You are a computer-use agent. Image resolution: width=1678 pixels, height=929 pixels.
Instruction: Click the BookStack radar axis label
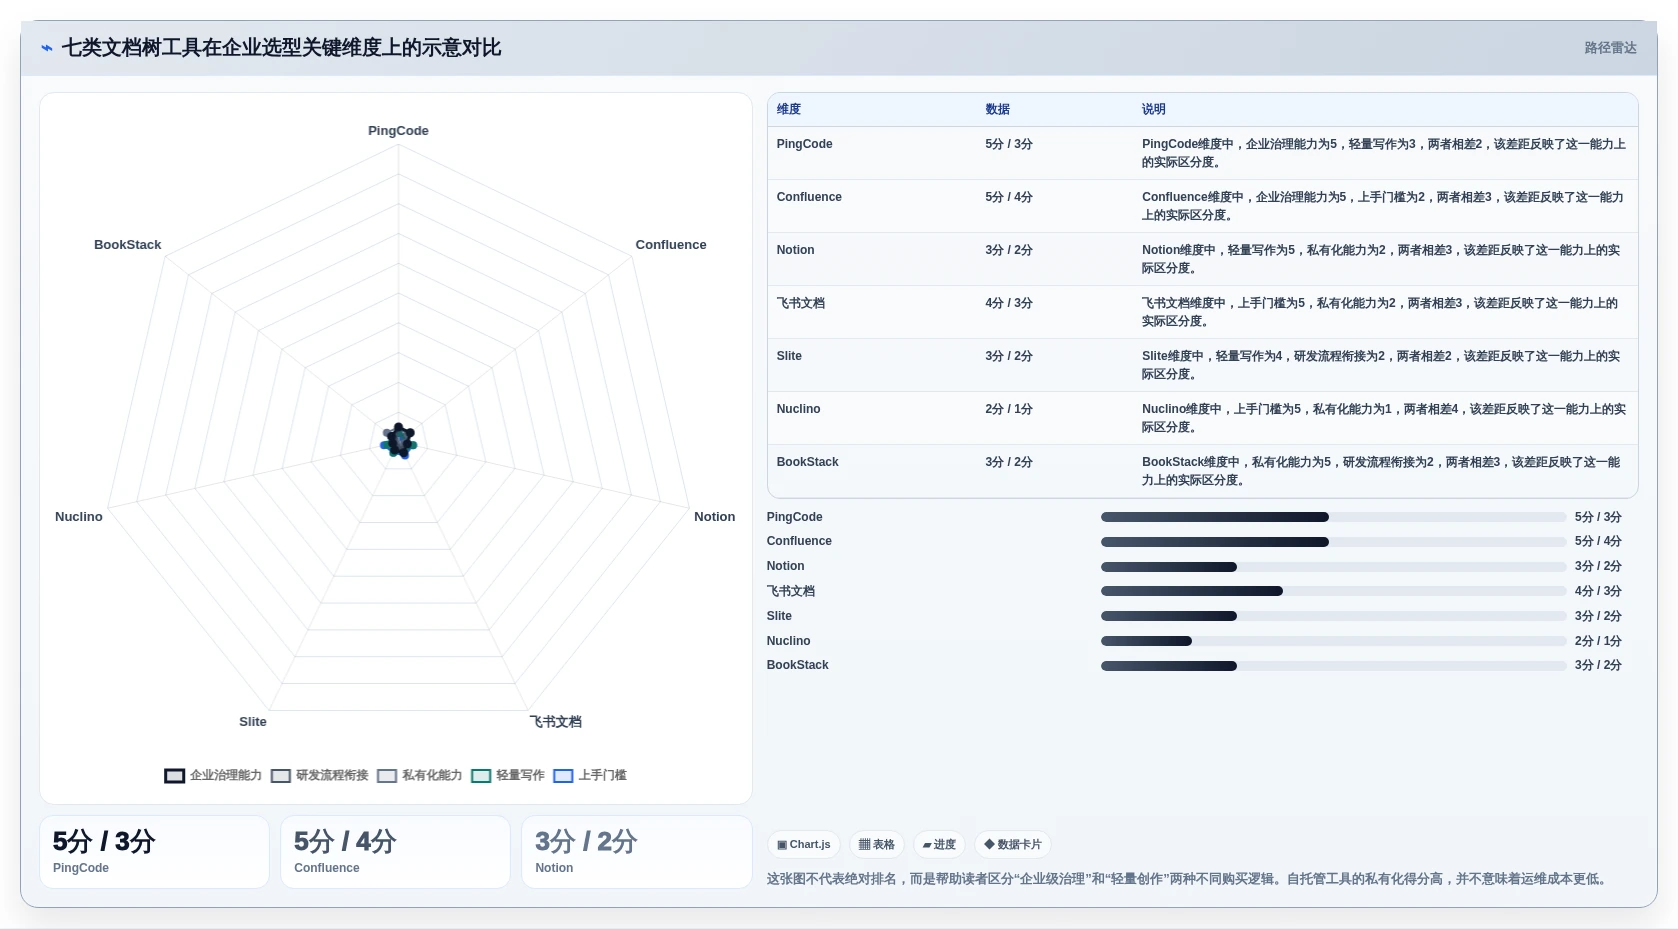[127, 245]
